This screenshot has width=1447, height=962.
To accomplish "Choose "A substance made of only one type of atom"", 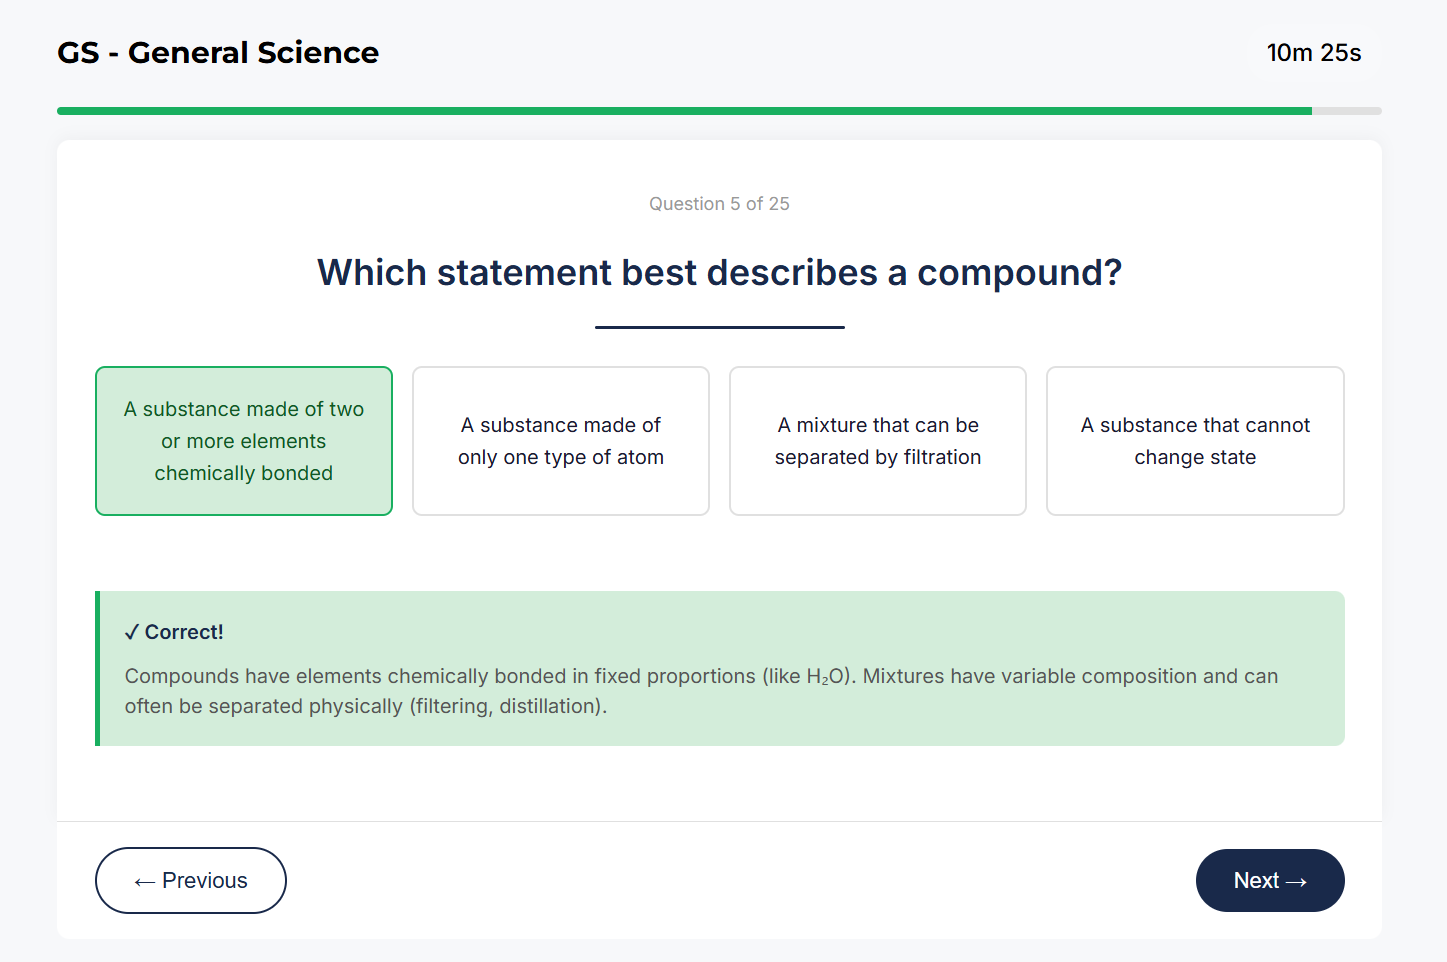I will (560, 440).
